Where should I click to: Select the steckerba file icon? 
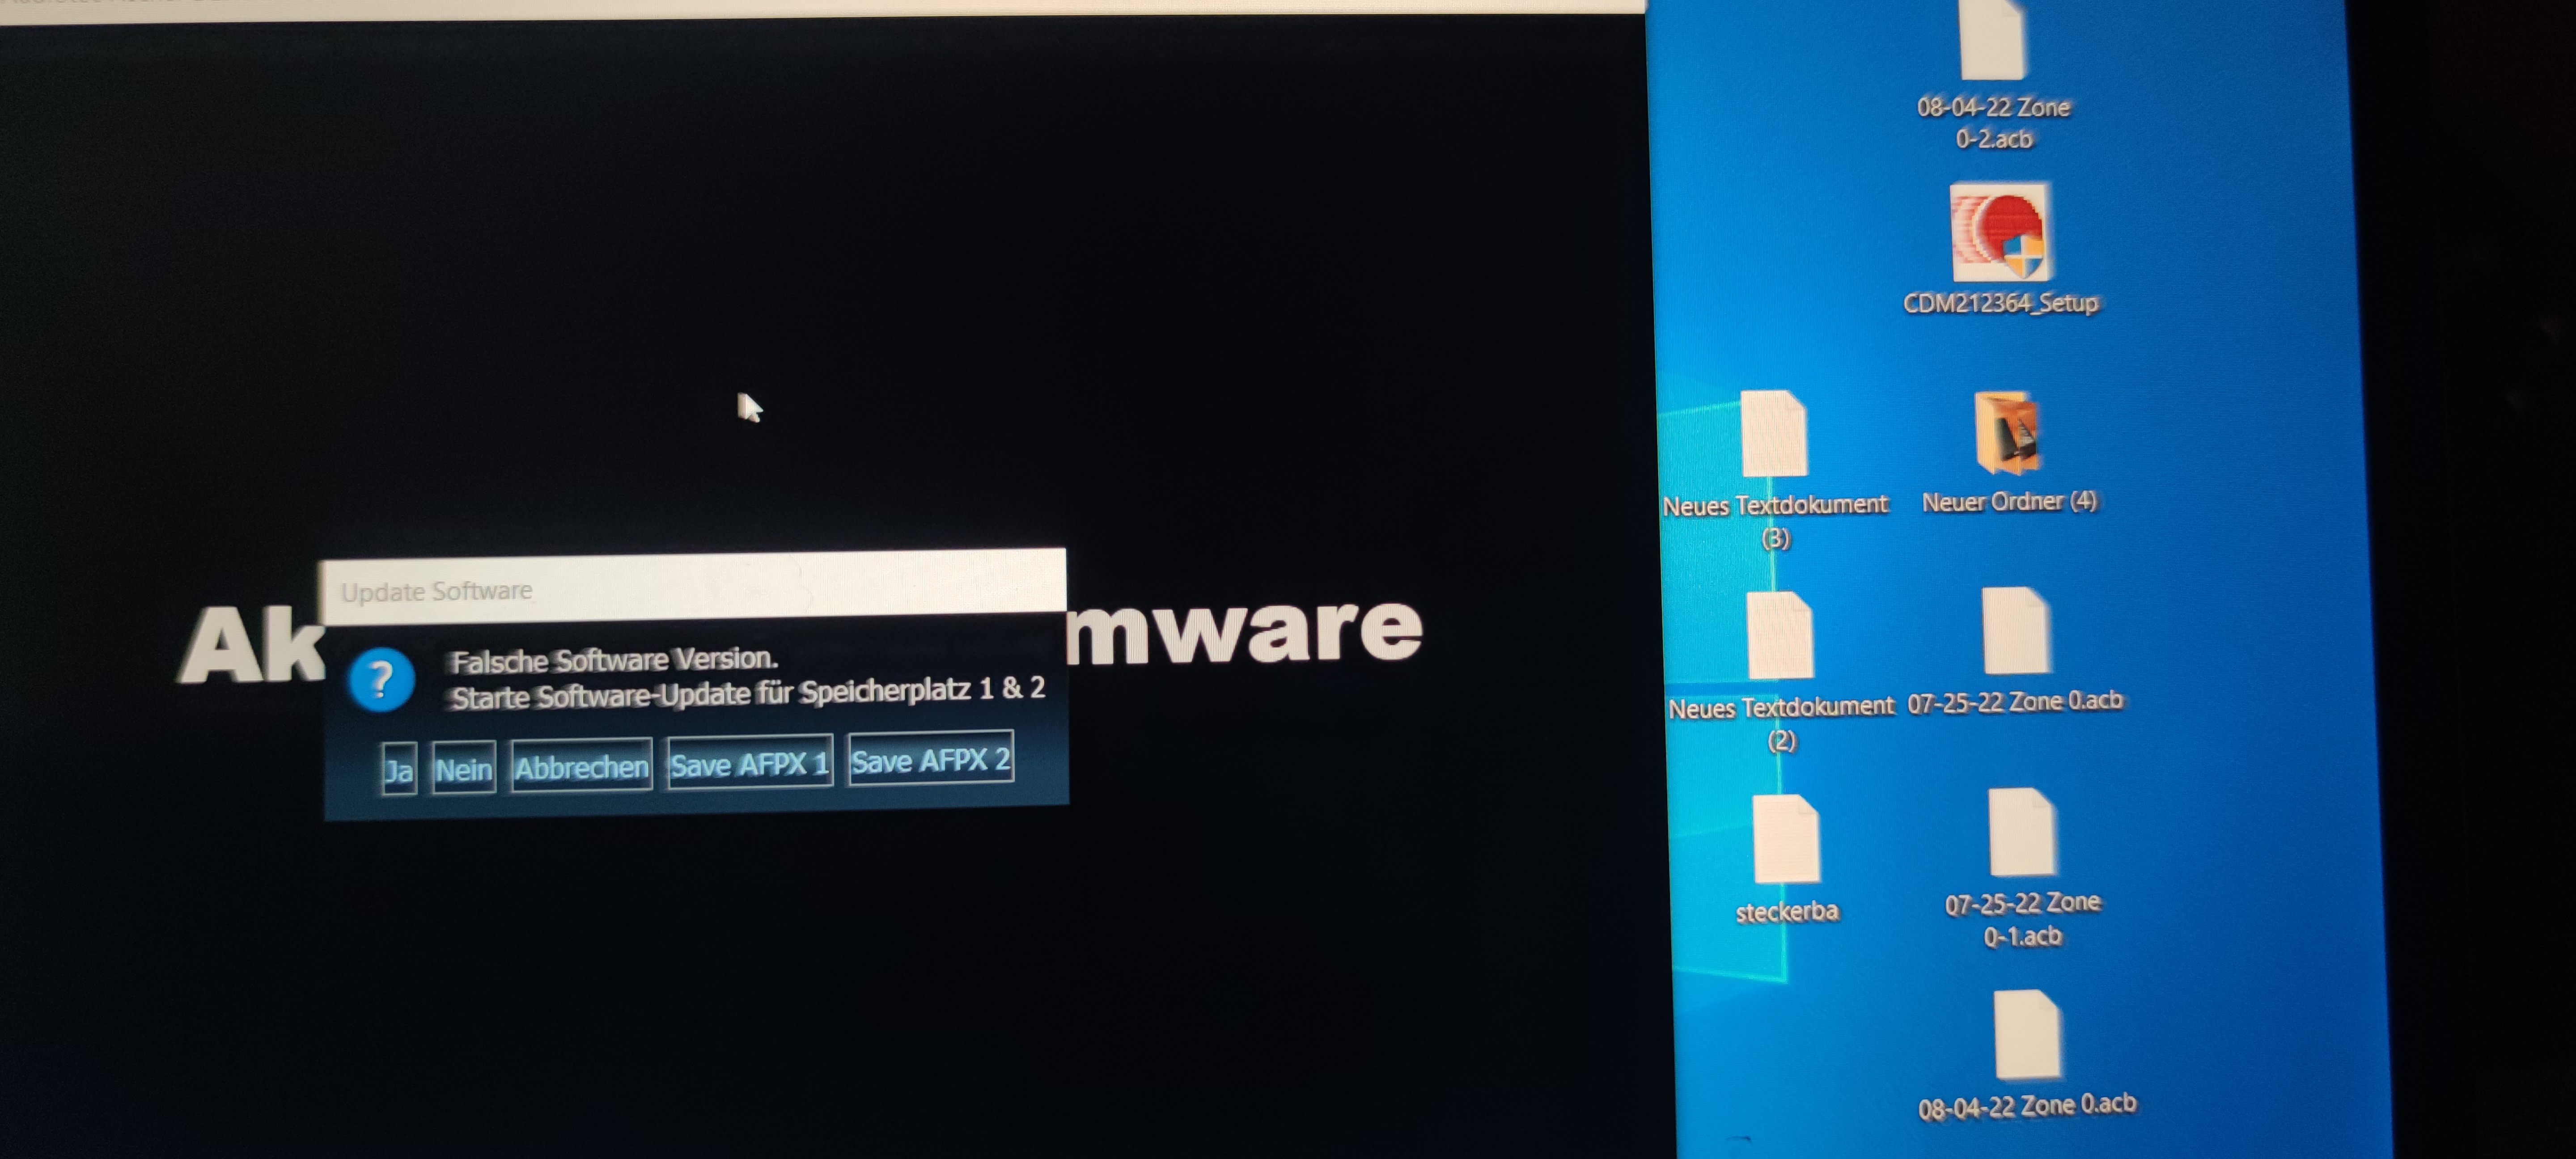(1786, 838)
